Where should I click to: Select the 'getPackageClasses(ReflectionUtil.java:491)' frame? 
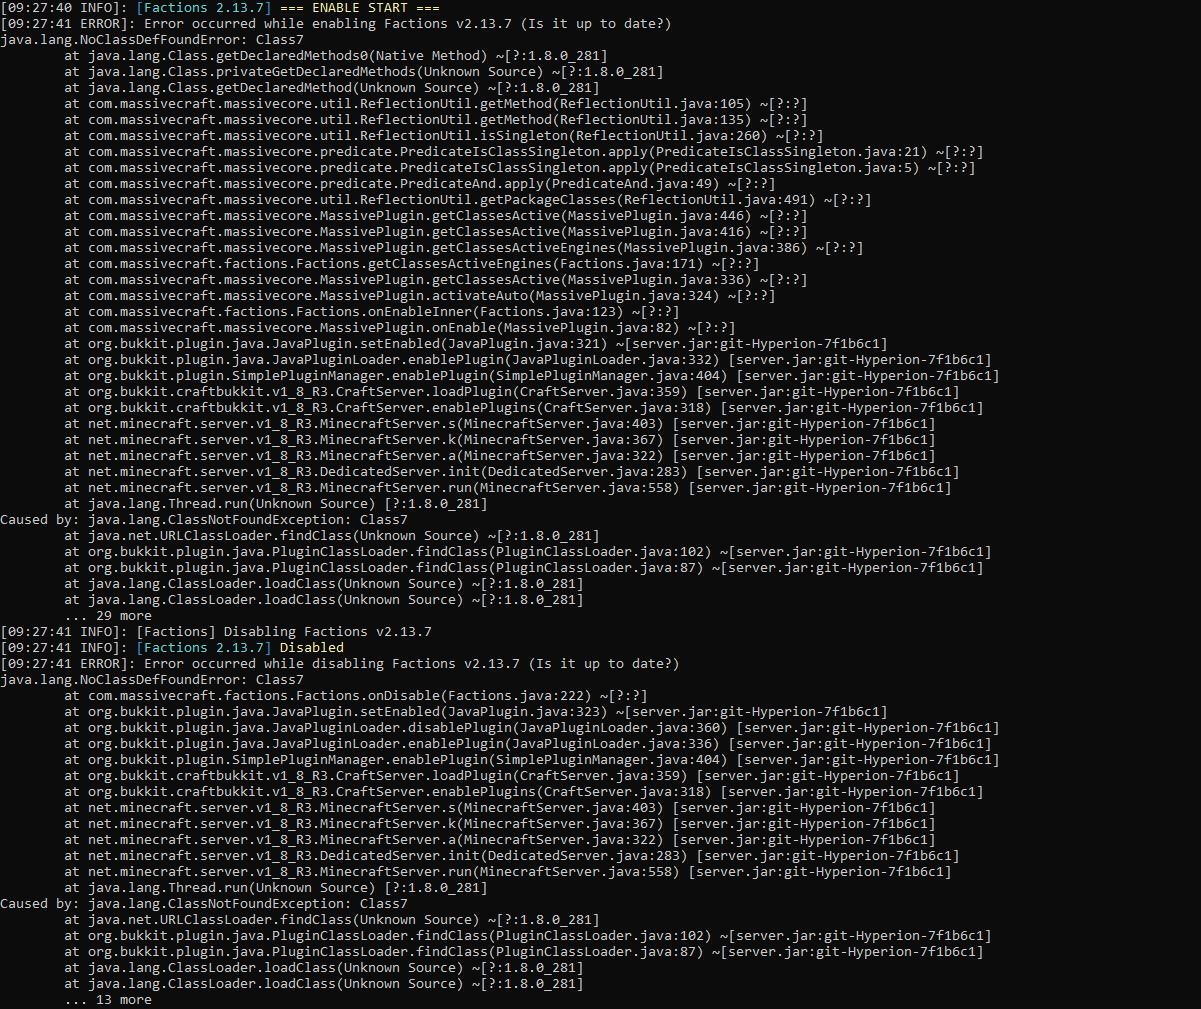tap(467, 199)
